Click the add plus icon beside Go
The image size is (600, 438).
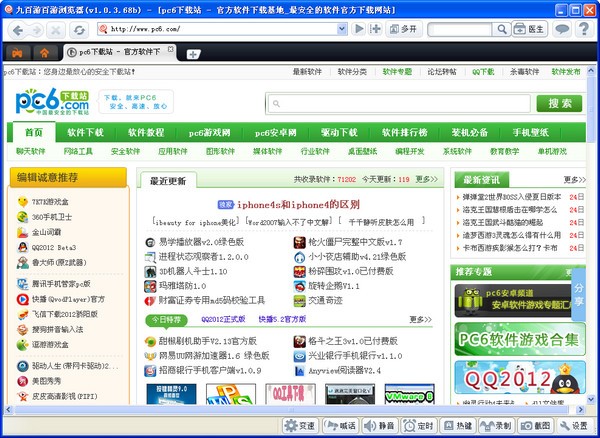375,29
